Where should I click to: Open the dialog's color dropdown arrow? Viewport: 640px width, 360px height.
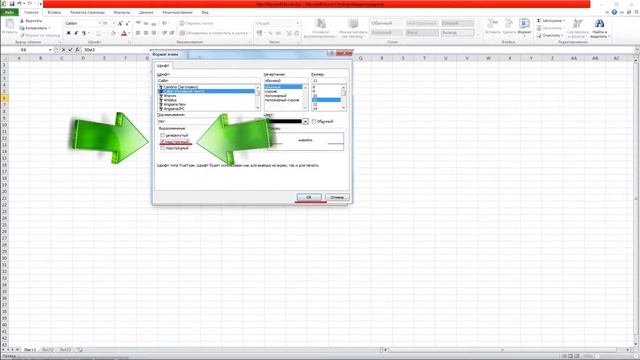(305, 122)
